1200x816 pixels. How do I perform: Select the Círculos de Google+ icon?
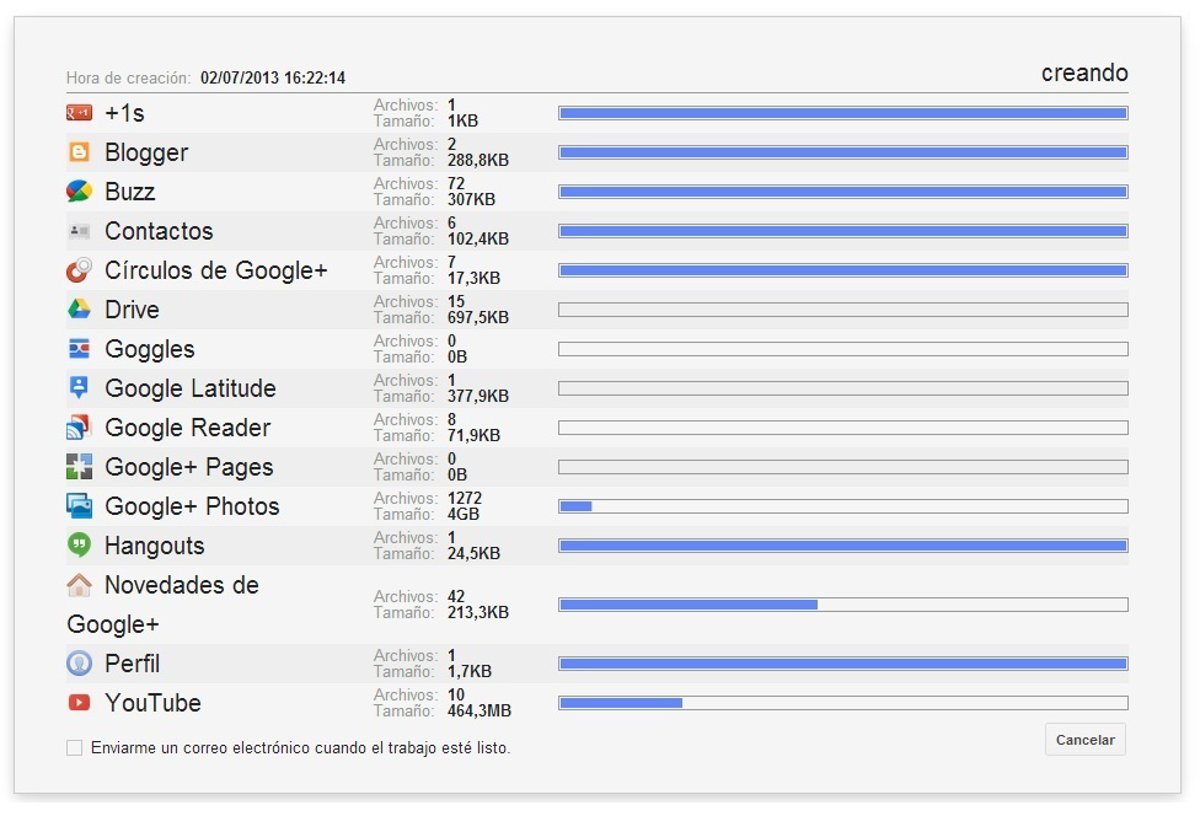[79, 270]
